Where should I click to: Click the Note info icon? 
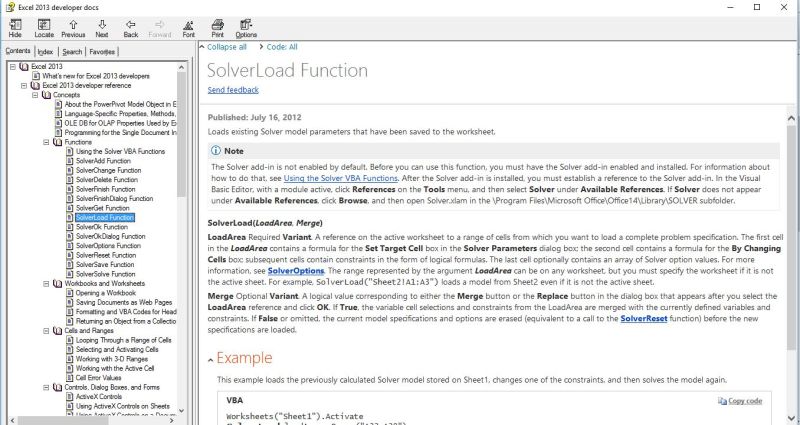pyautogui.click(x=216, y=151)
